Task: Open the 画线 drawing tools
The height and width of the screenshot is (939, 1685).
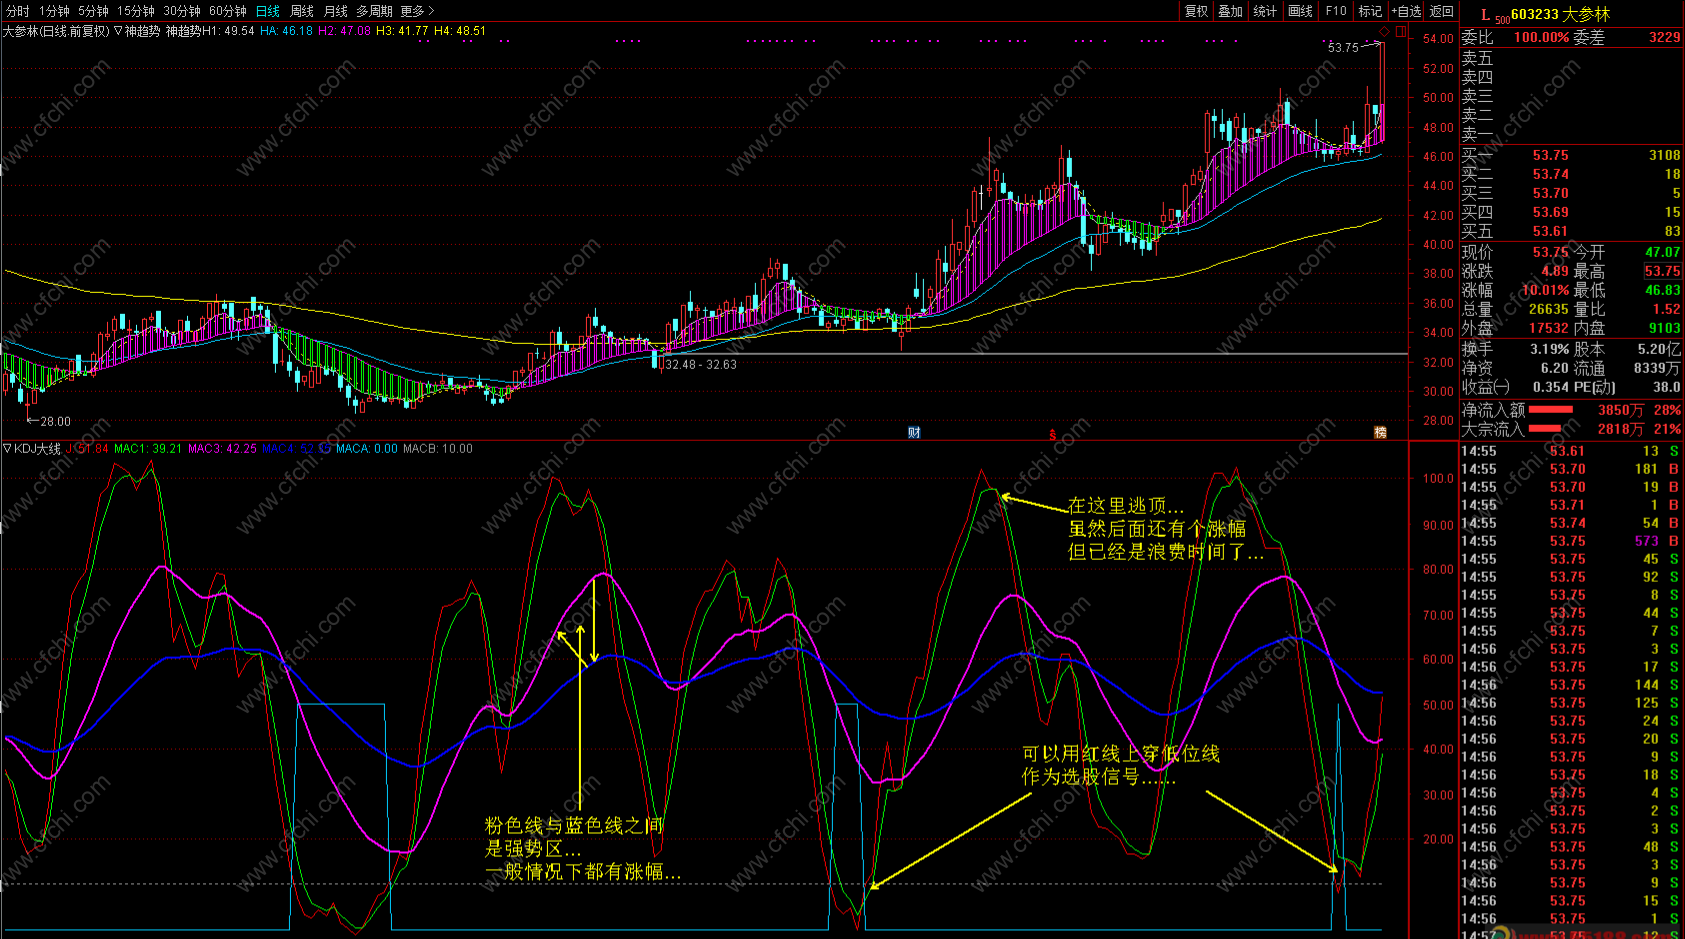Action: (x=1301, y=11)
